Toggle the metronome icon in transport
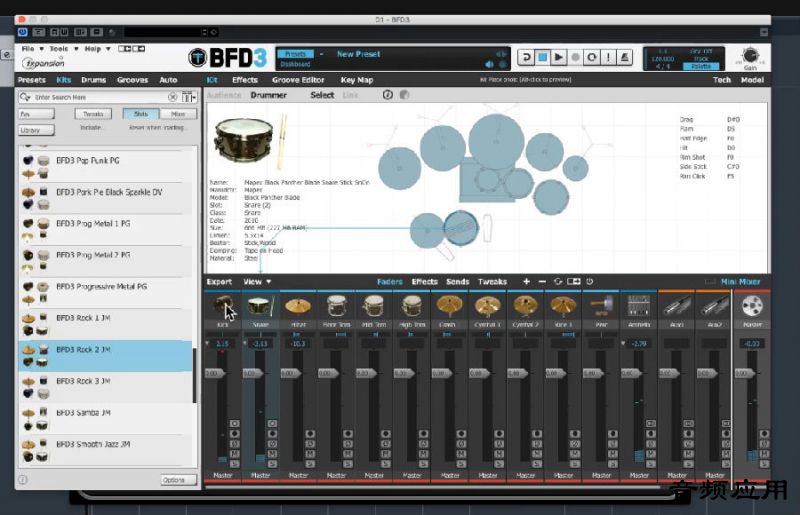The image size is (800, 515). click(624, 57)
